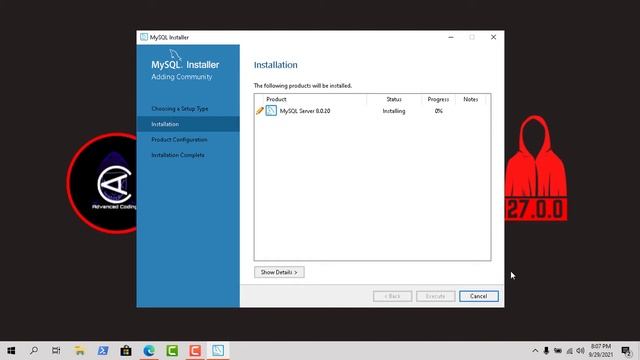Select Installation step in sidebar
This screenshot has width=640, height=360.
tap(188, 124)
